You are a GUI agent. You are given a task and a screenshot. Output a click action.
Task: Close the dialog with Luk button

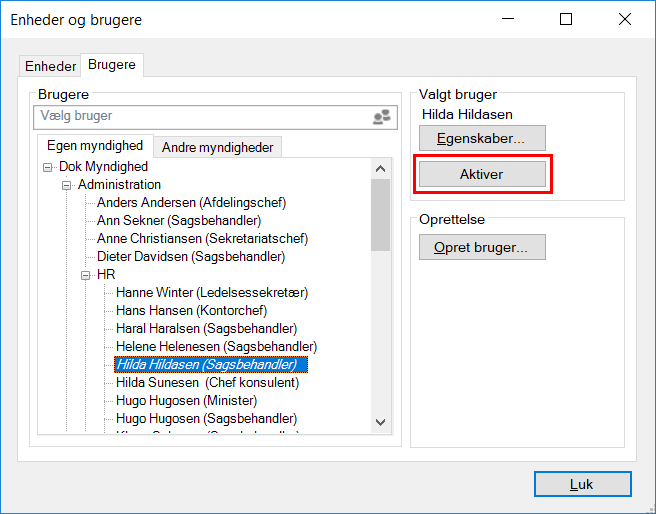click(582, 484)
